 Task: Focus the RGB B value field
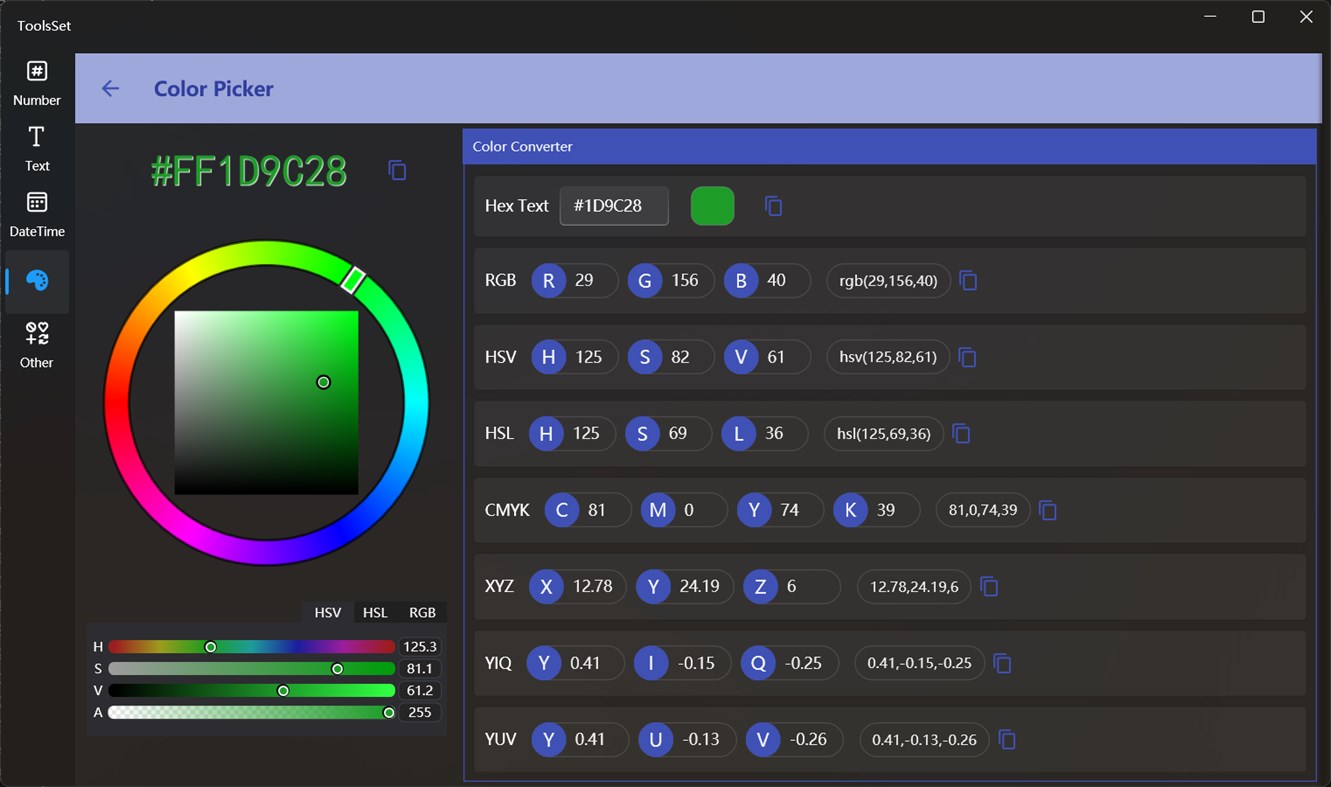pos(767,281)
